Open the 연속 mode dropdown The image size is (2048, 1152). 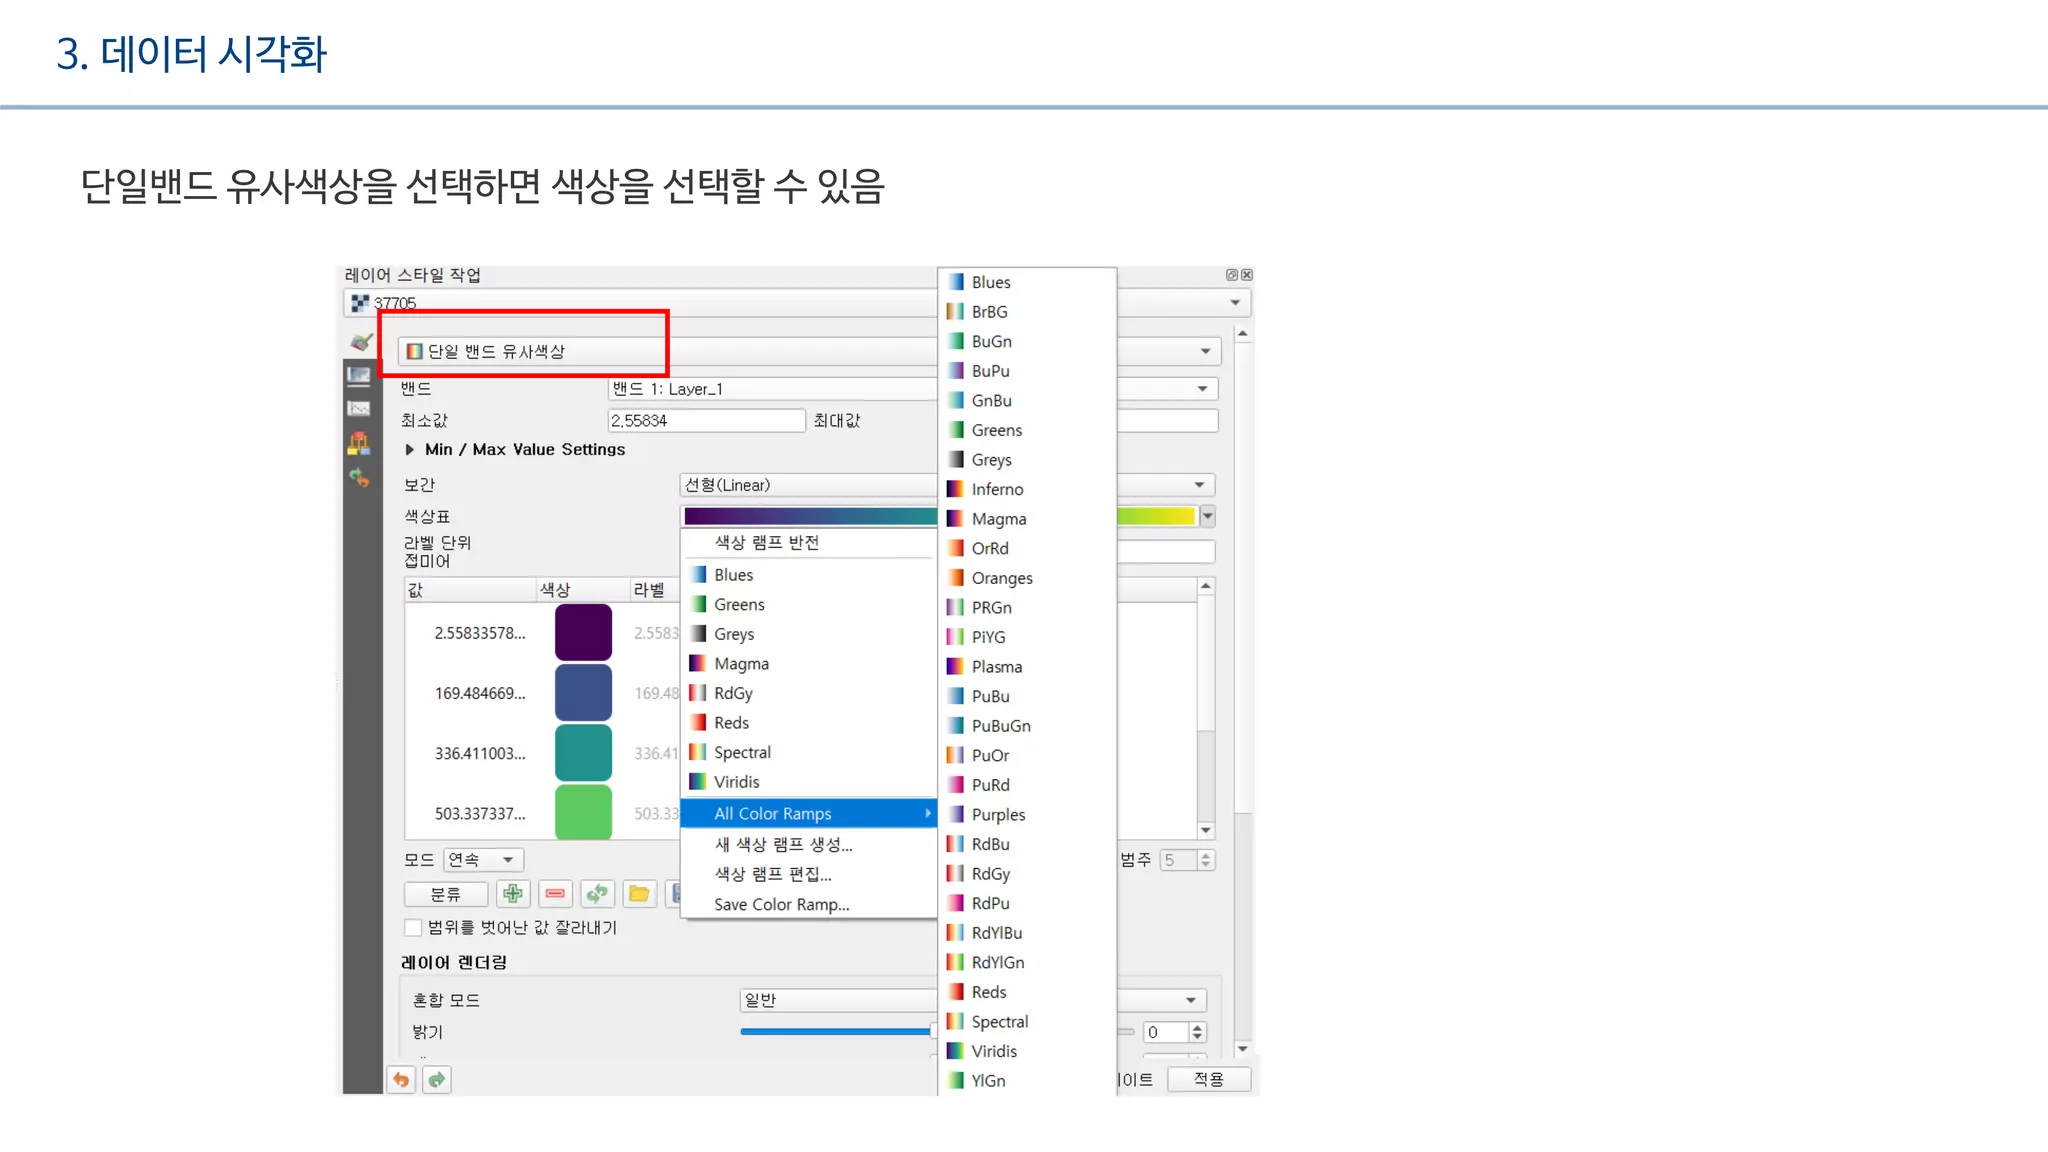(484, 860)
